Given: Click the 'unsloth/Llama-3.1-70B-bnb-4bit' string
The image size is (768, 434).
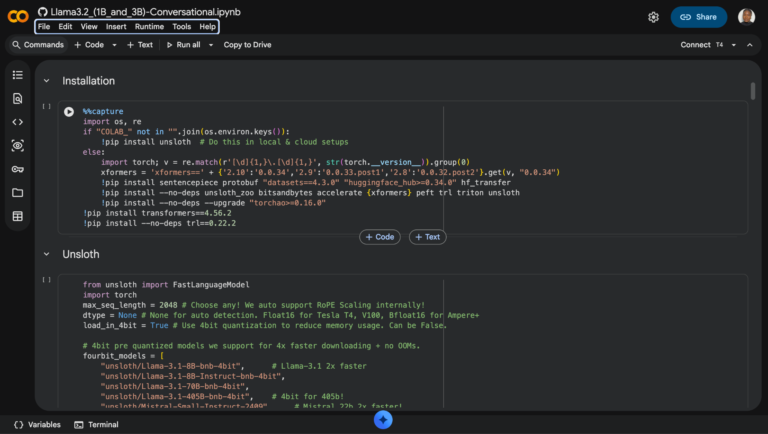Looking at the screenshot, I should coord(173,386).
